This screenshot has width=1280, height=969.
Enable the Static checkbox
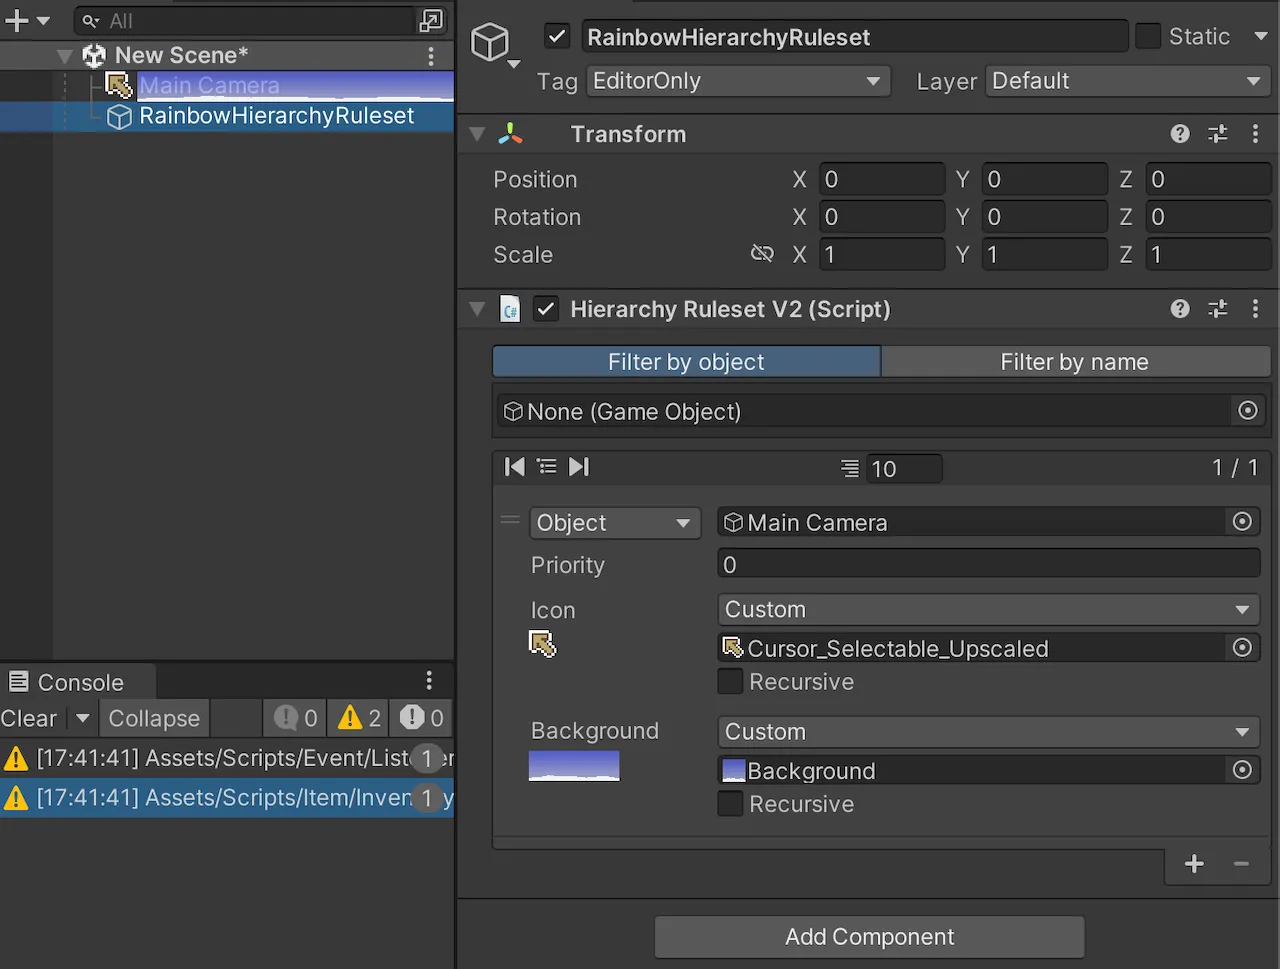(1149, 36)
